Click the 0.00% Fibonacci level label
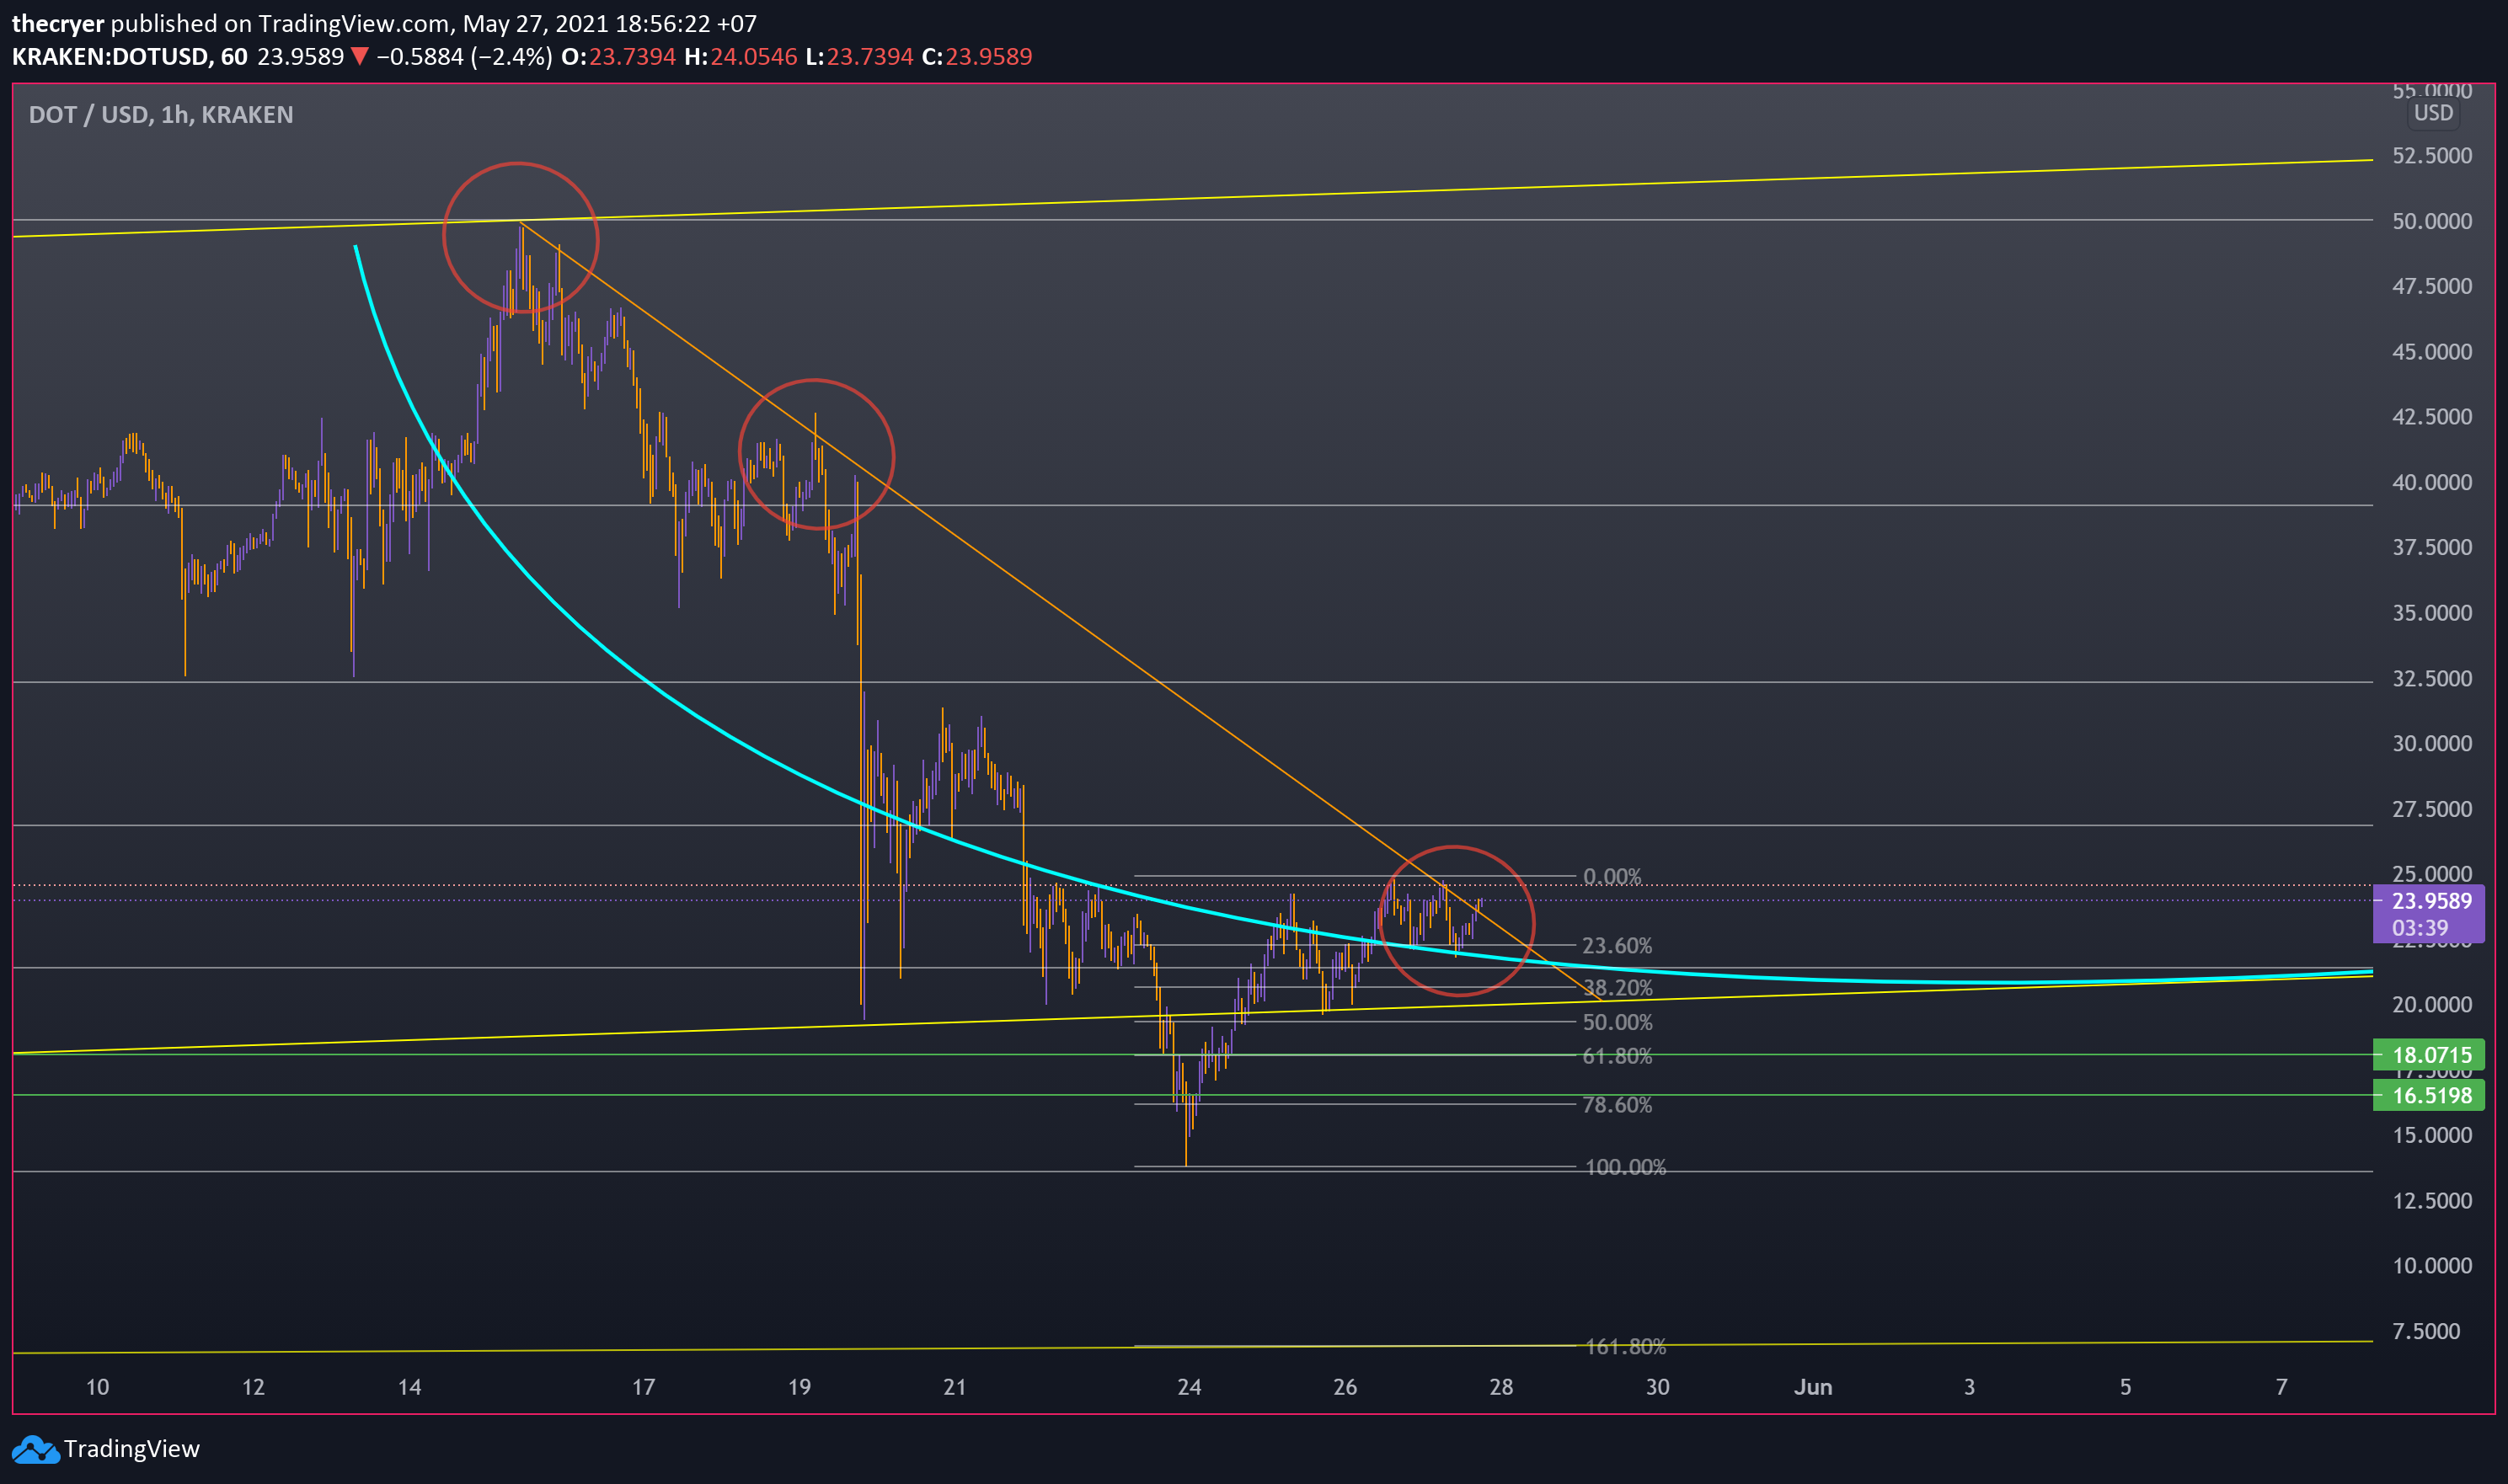 pyautogui.click(x=1612, y=877)
